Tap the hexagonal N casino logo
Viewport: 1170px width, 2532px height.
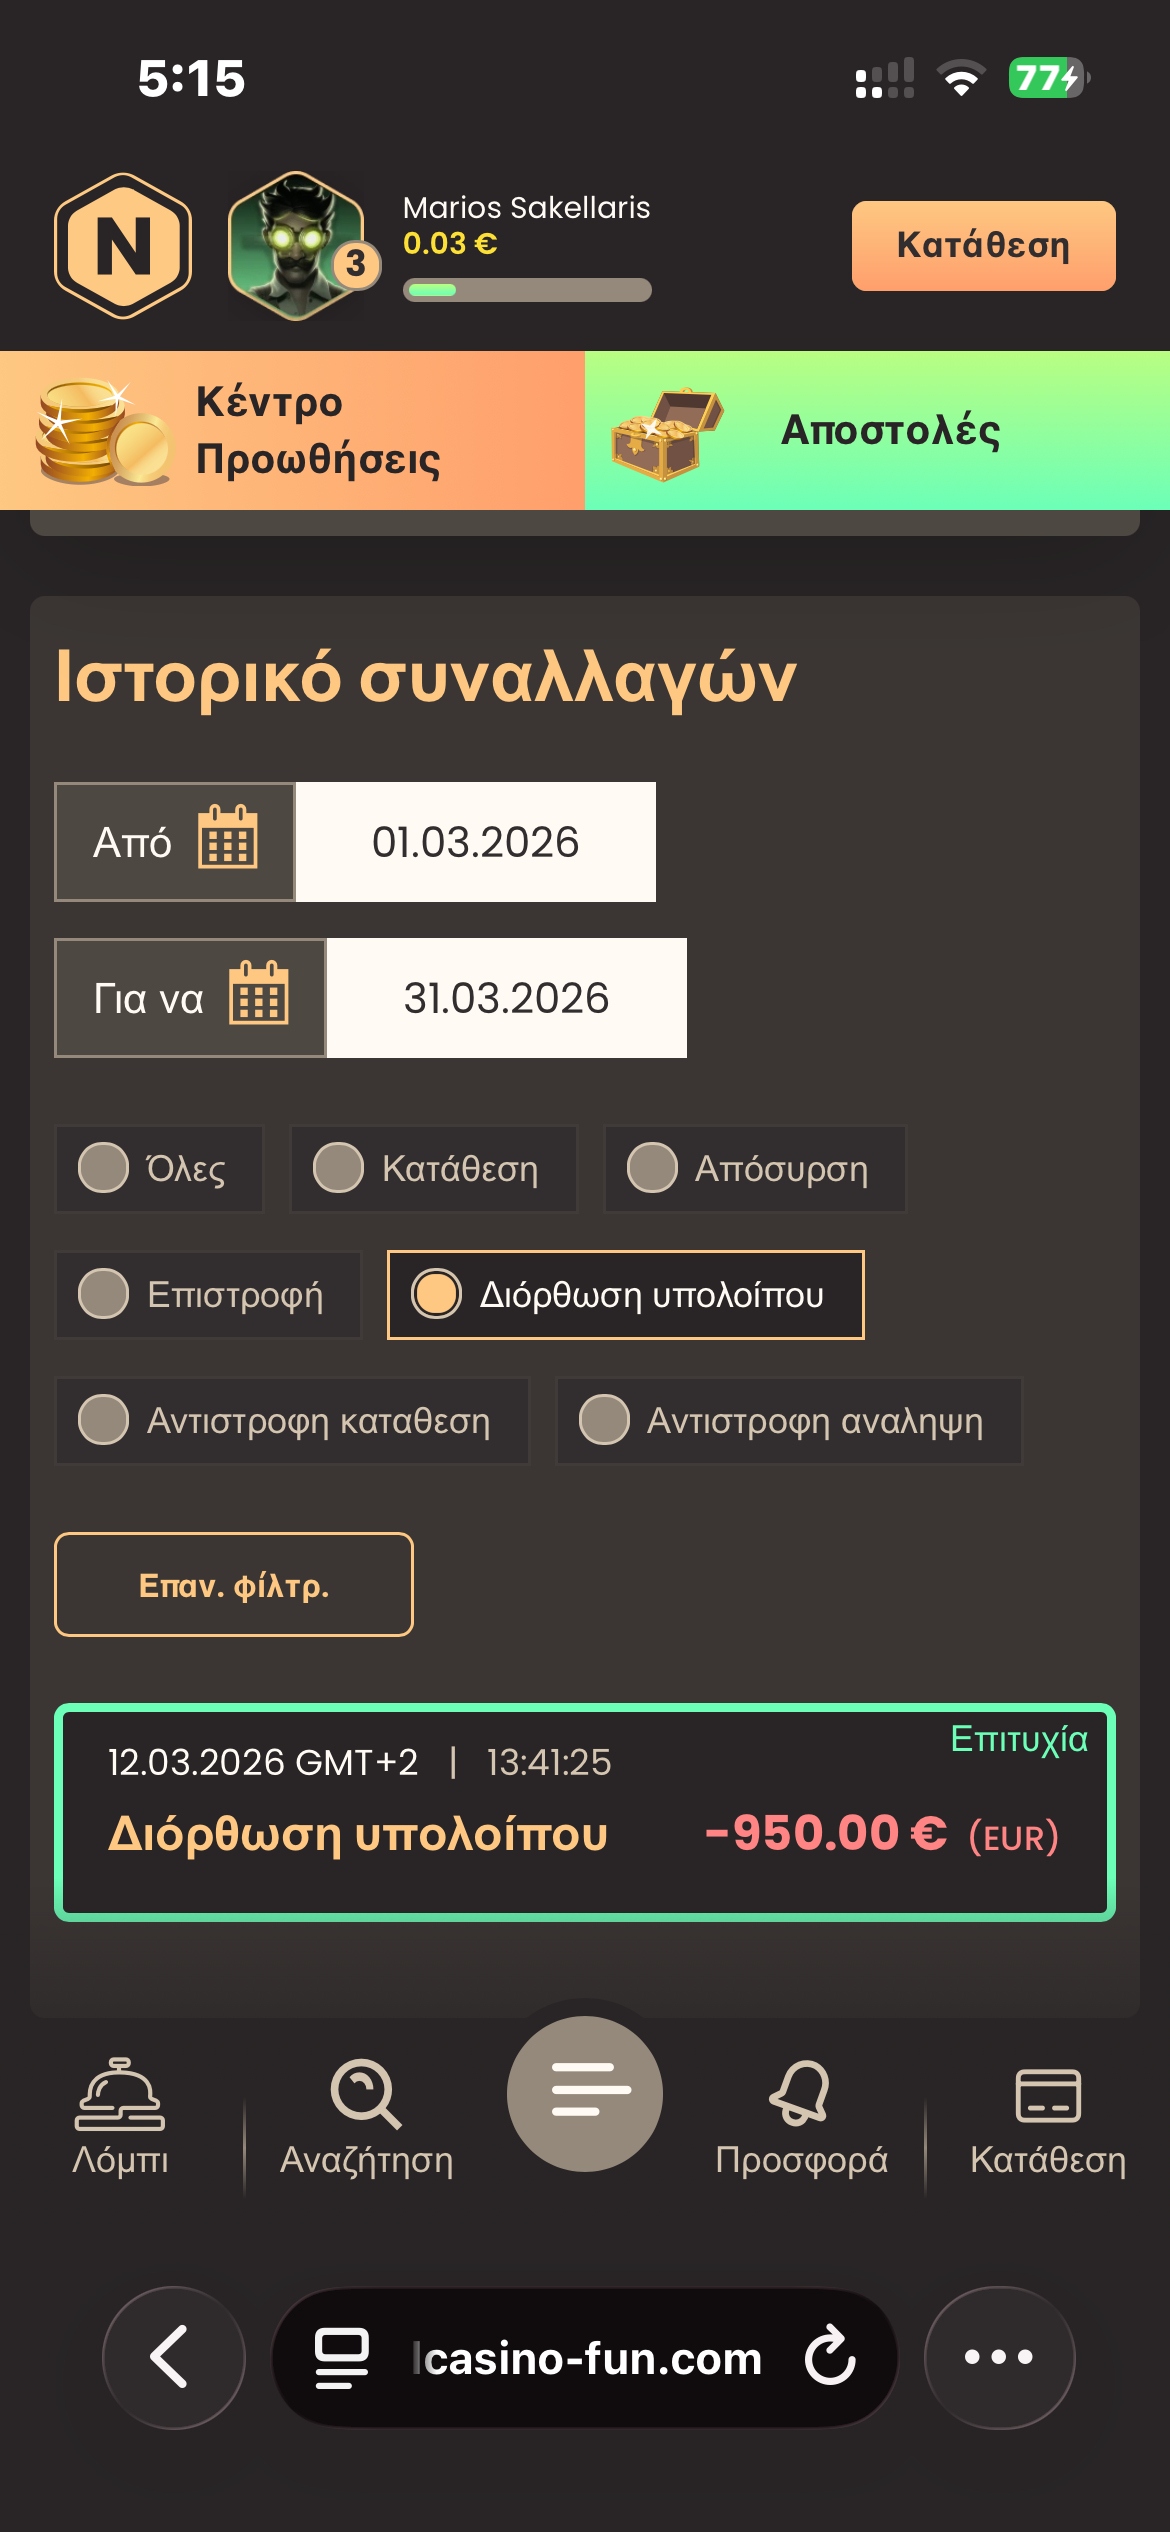point(123,246)
